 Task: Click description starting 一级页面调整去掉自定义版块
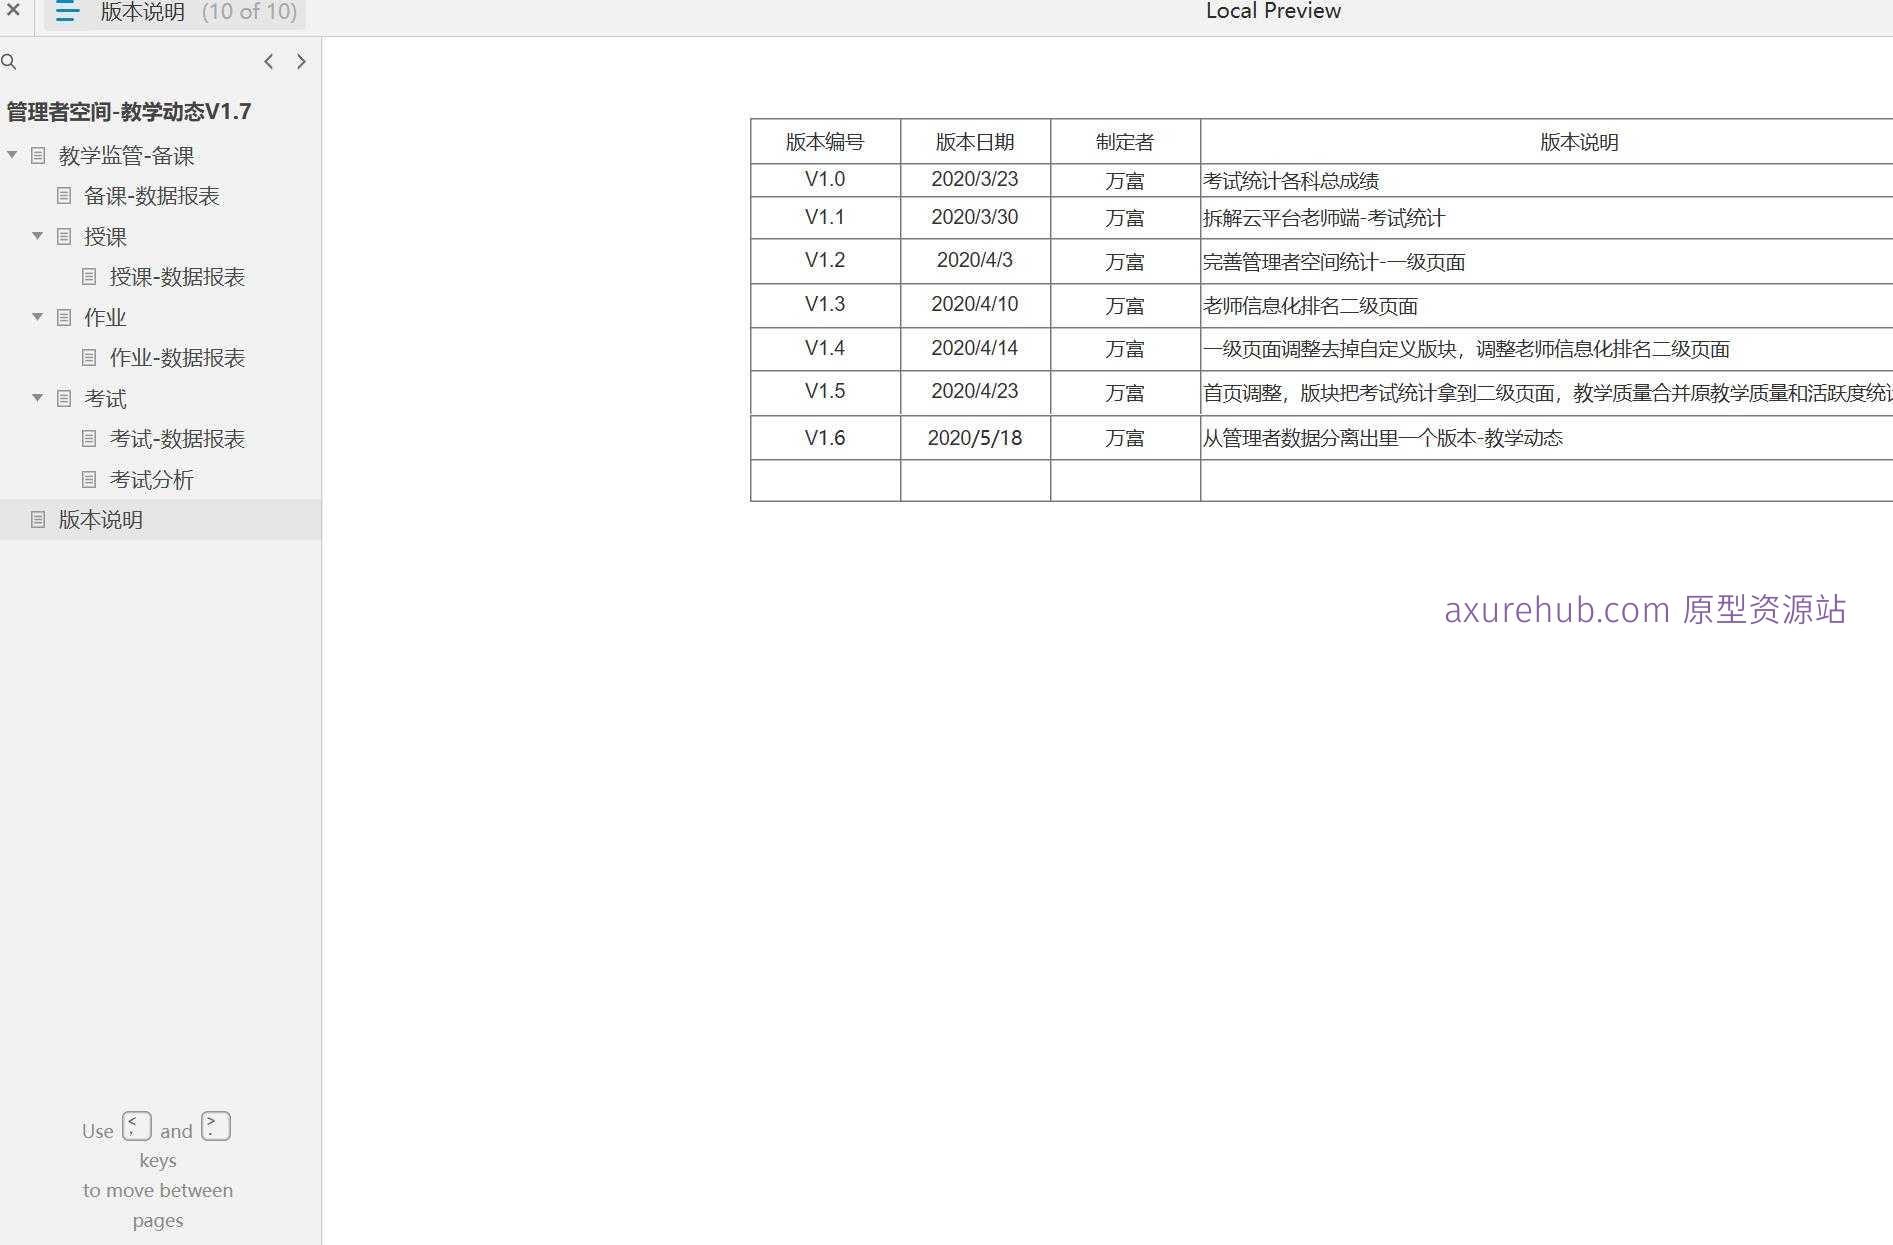coord(1467,349)
